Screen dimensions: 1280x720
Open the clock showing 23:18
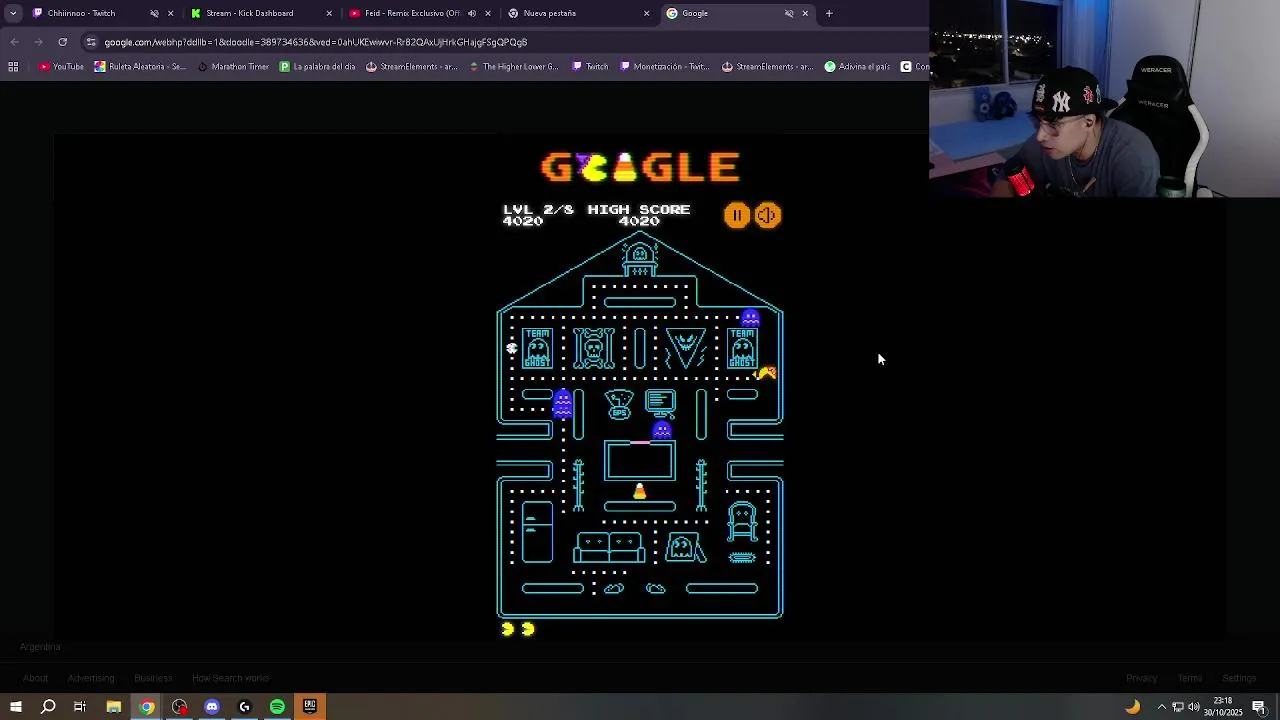coord(1223,707)
